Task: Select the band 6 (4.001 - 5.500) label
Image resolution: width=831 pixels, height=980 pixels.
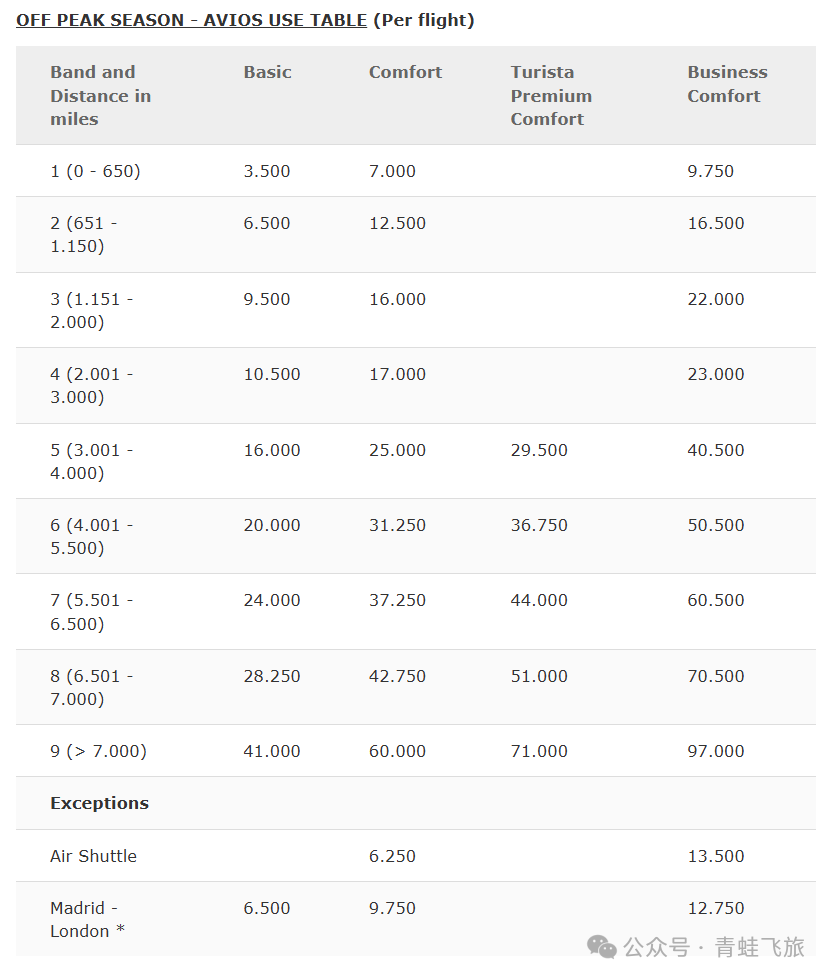Action: [x=91, y=536]
